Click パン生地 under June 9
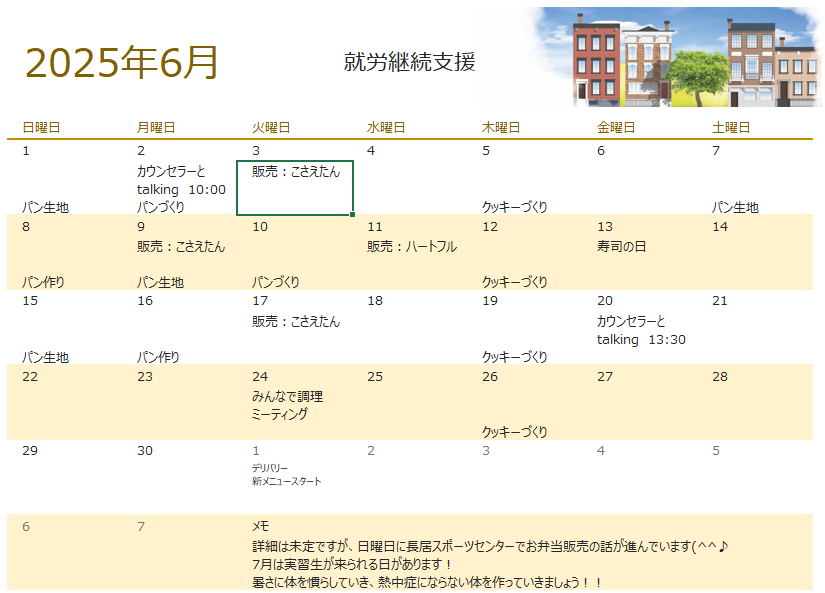This screenshot has width=825, height=593. coord(160,282)
